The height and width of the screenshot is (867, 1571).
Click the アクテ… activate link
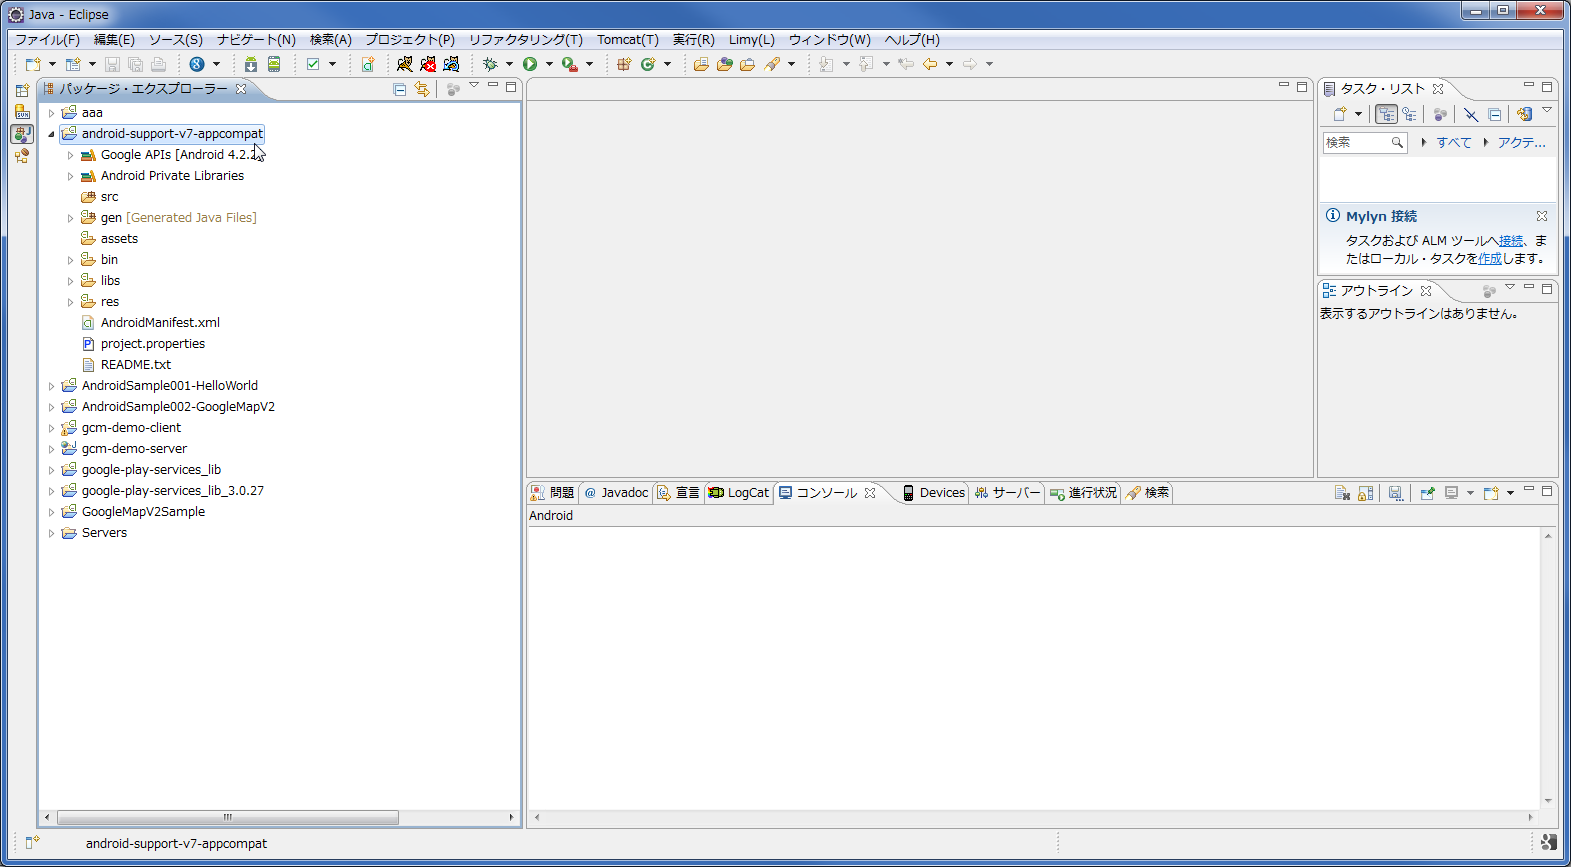click(1521, 143)
